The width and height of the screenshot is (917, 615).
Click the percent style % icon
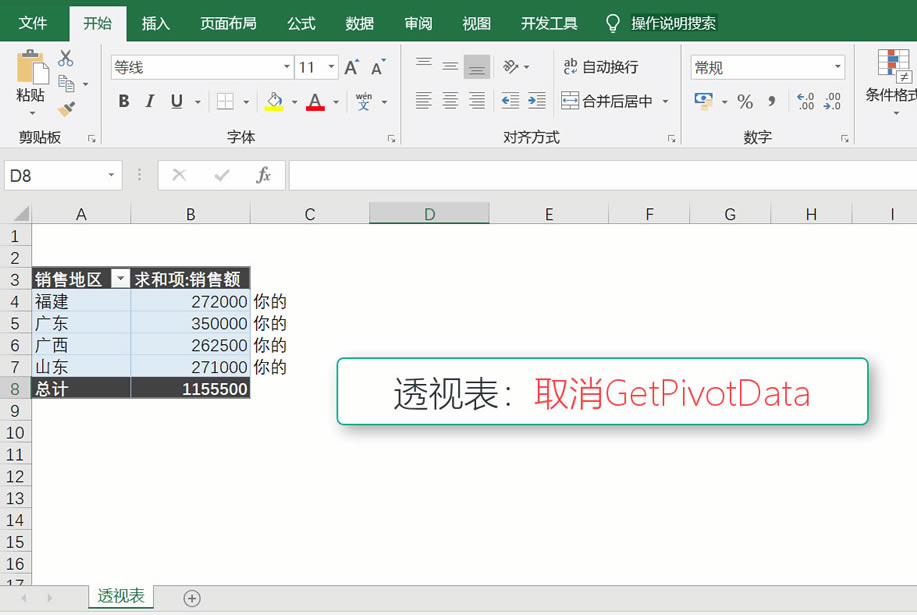click(x=745, y=100)
